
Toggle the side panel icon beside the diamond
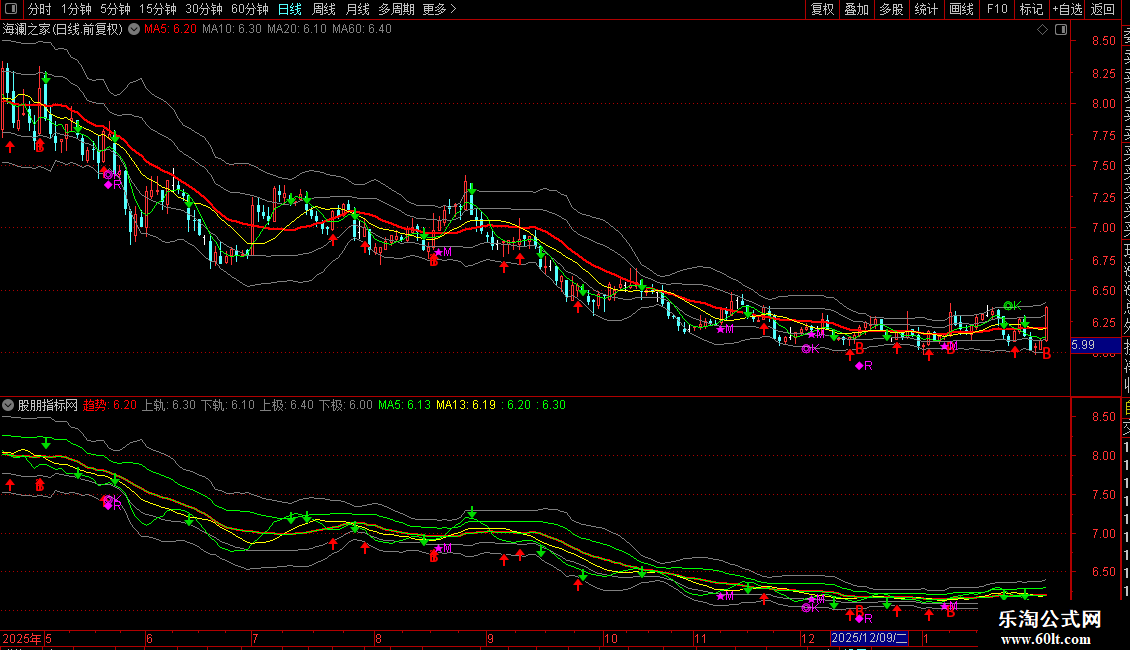coord(1061,29)
